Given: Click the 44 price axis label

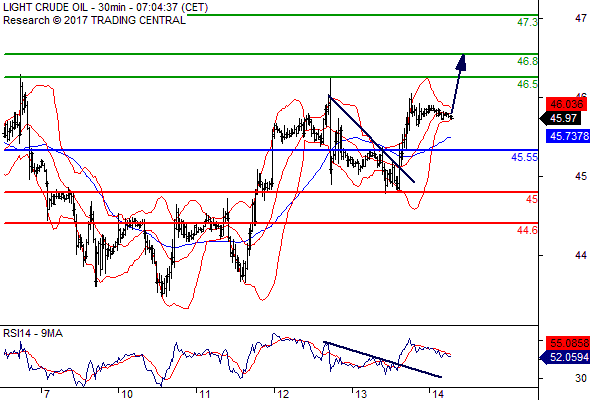Looking at the screenshot, I should [x=581, y=255].
